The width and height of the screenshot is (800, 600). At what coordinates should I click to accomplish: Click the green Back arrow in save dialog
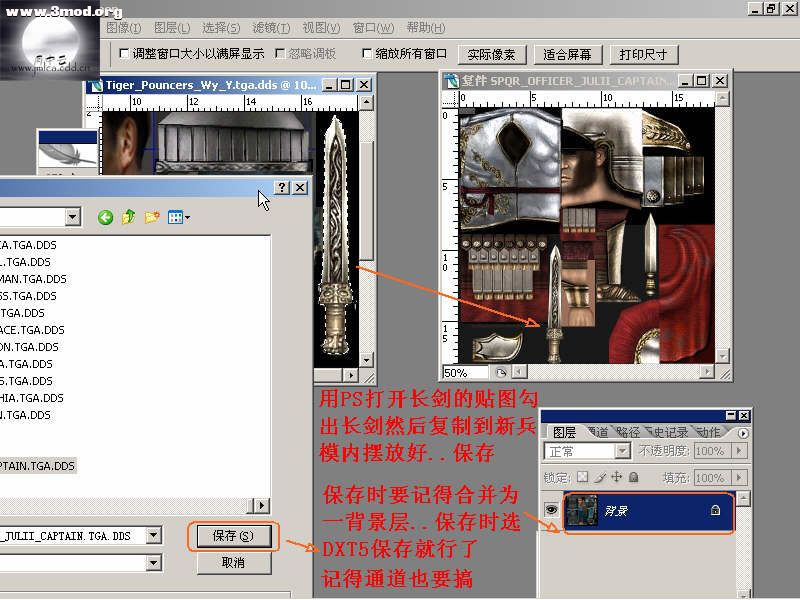pyautogui.click(x=105, y=217)
